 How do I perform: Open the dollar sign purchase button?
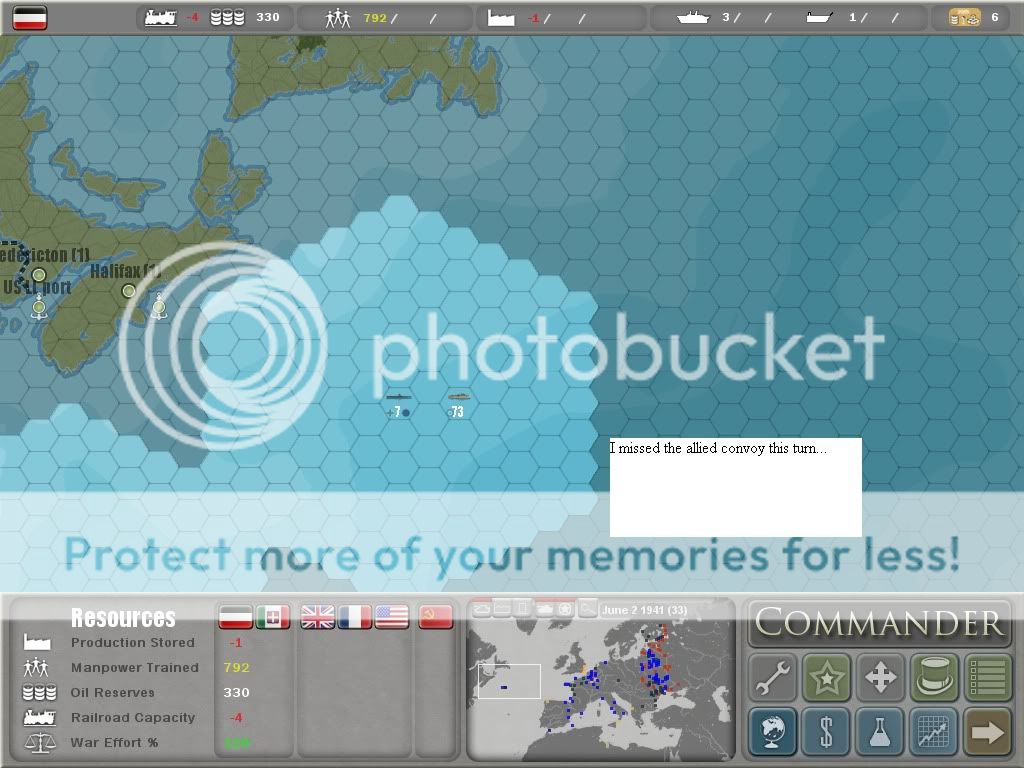click(x=826, y=732)
